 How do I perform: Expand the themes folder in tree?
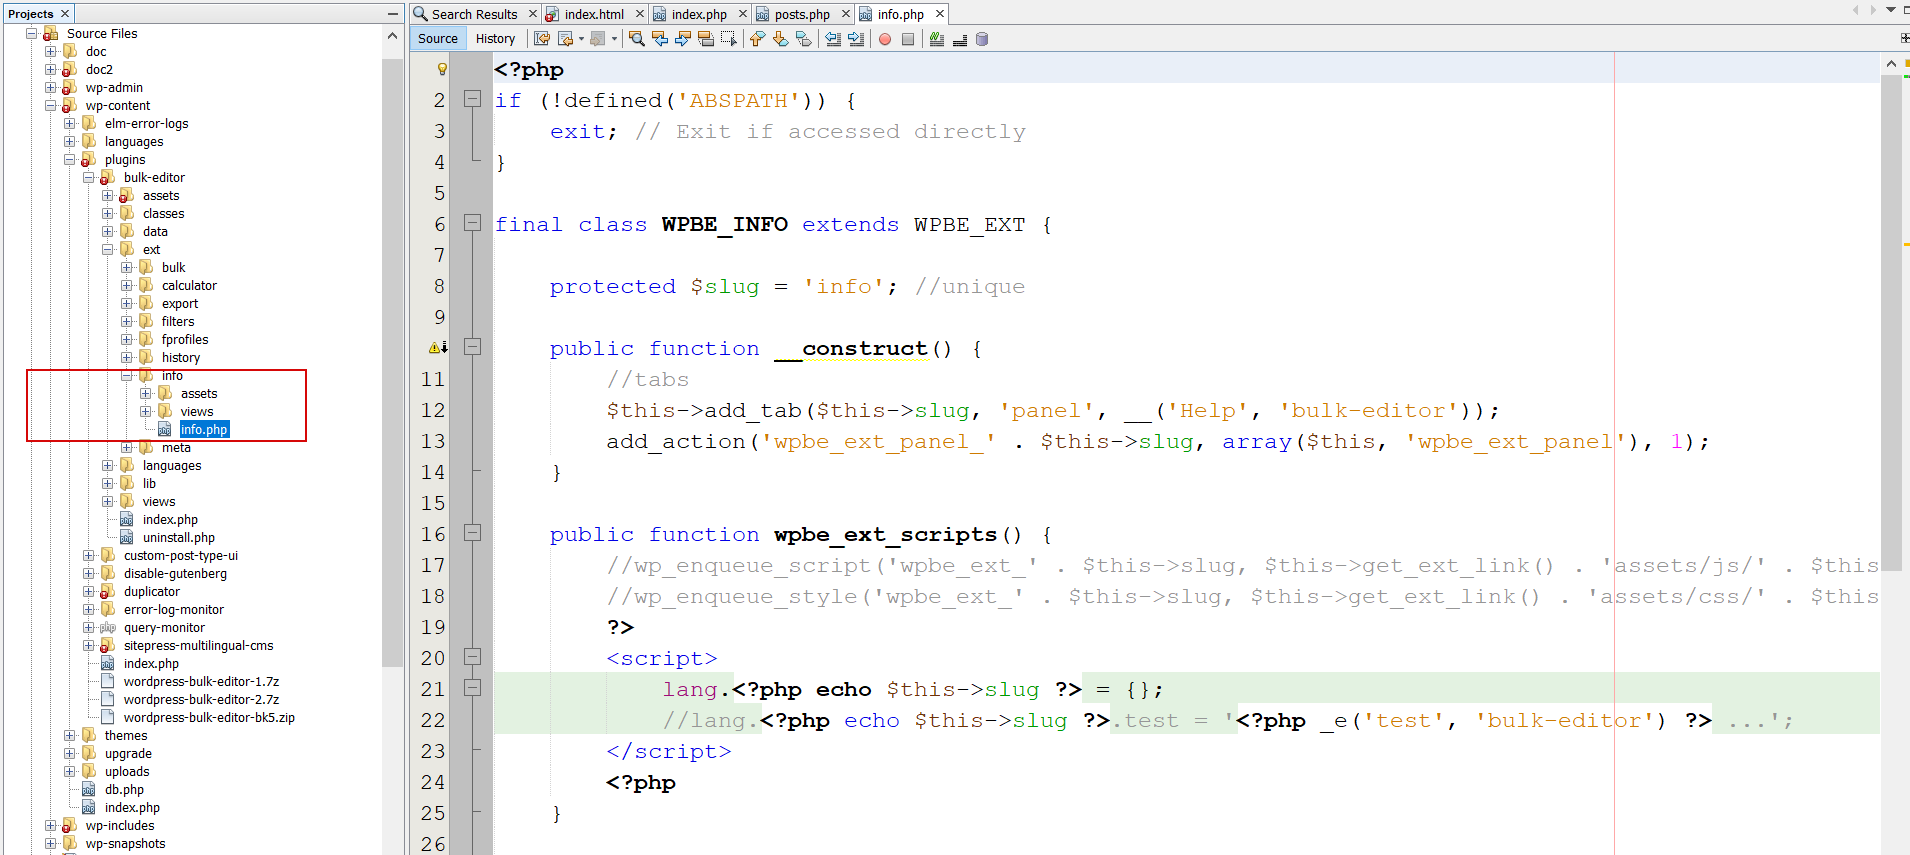coord(70,736)
